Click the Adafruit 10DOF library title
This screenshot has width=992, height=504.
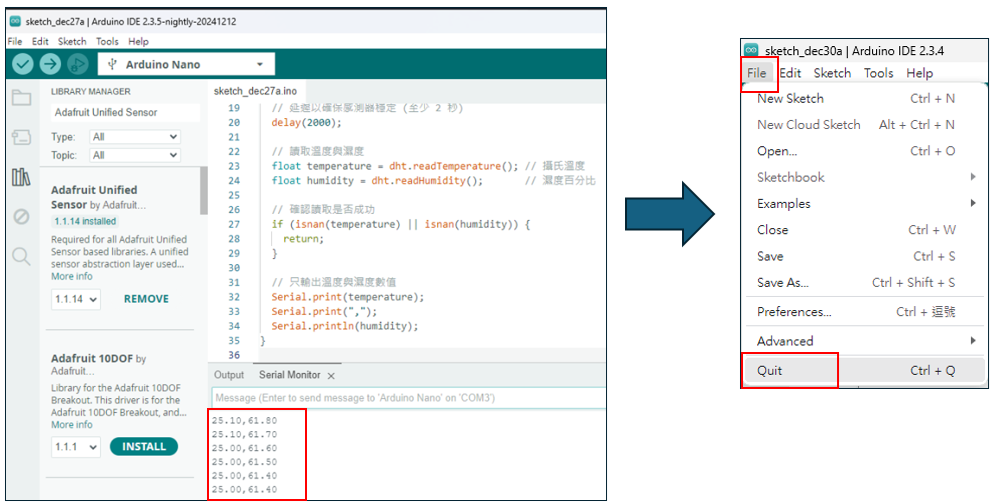pyautogui.click(x=92, y=359)
